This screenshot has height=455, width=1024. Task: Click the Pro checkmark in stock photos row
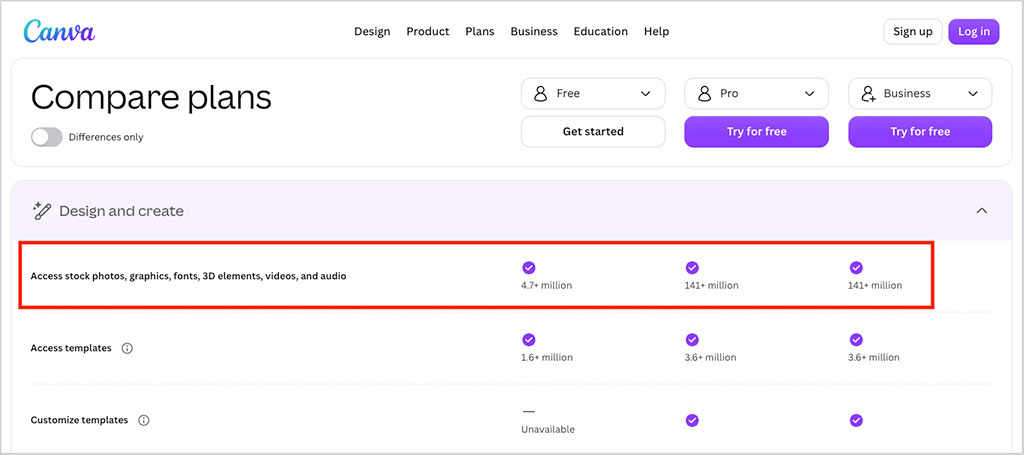pyautogui.click(x=692, y=267)
